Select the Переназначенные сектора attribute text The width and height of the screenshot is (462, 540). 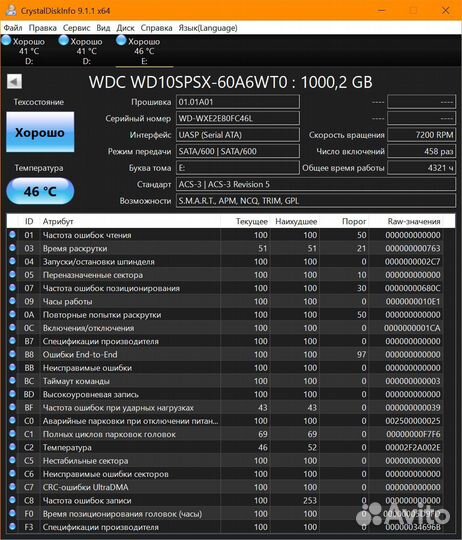93,275
